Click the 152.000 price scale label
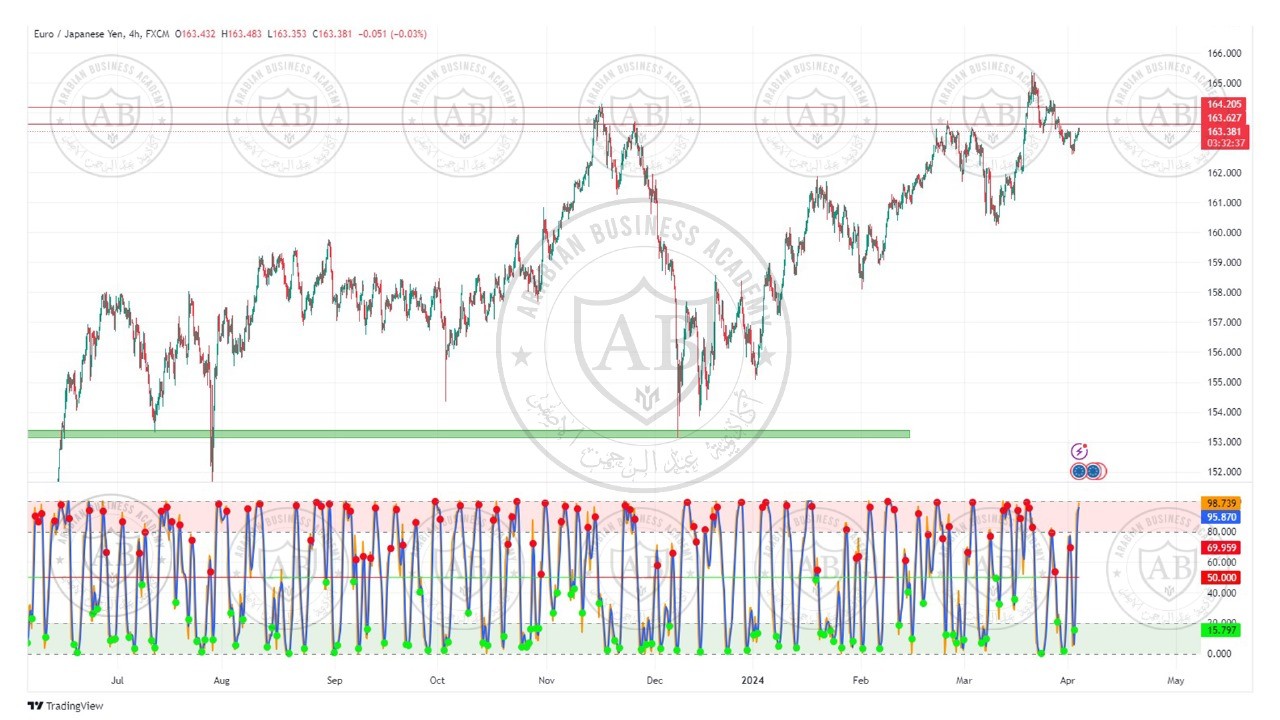The image size is (1280, 720). click(x=1224, y=472)
